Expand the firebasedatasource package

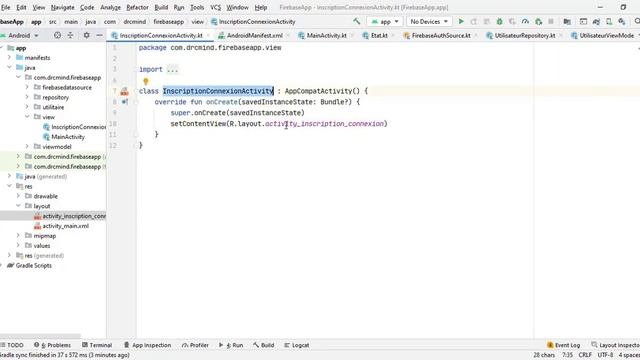point(27,87)
